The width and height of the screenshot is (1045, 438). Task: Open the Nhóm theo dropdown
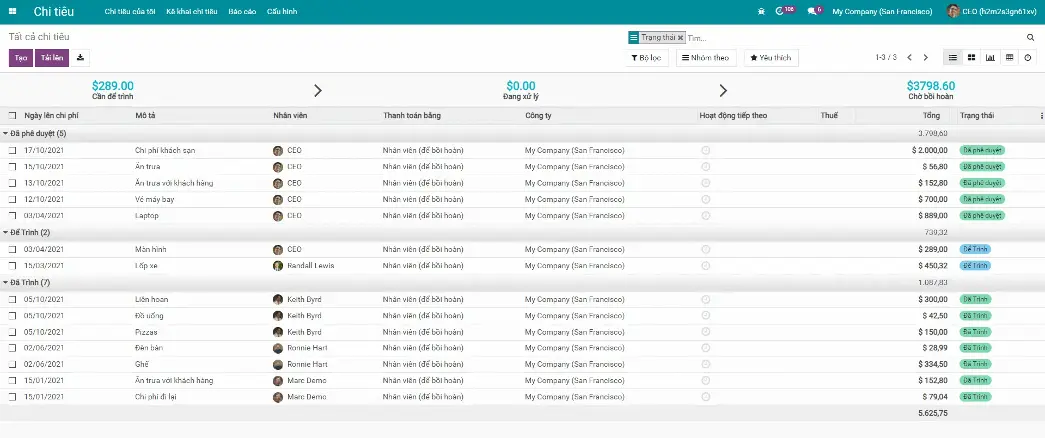coord(705,58)
